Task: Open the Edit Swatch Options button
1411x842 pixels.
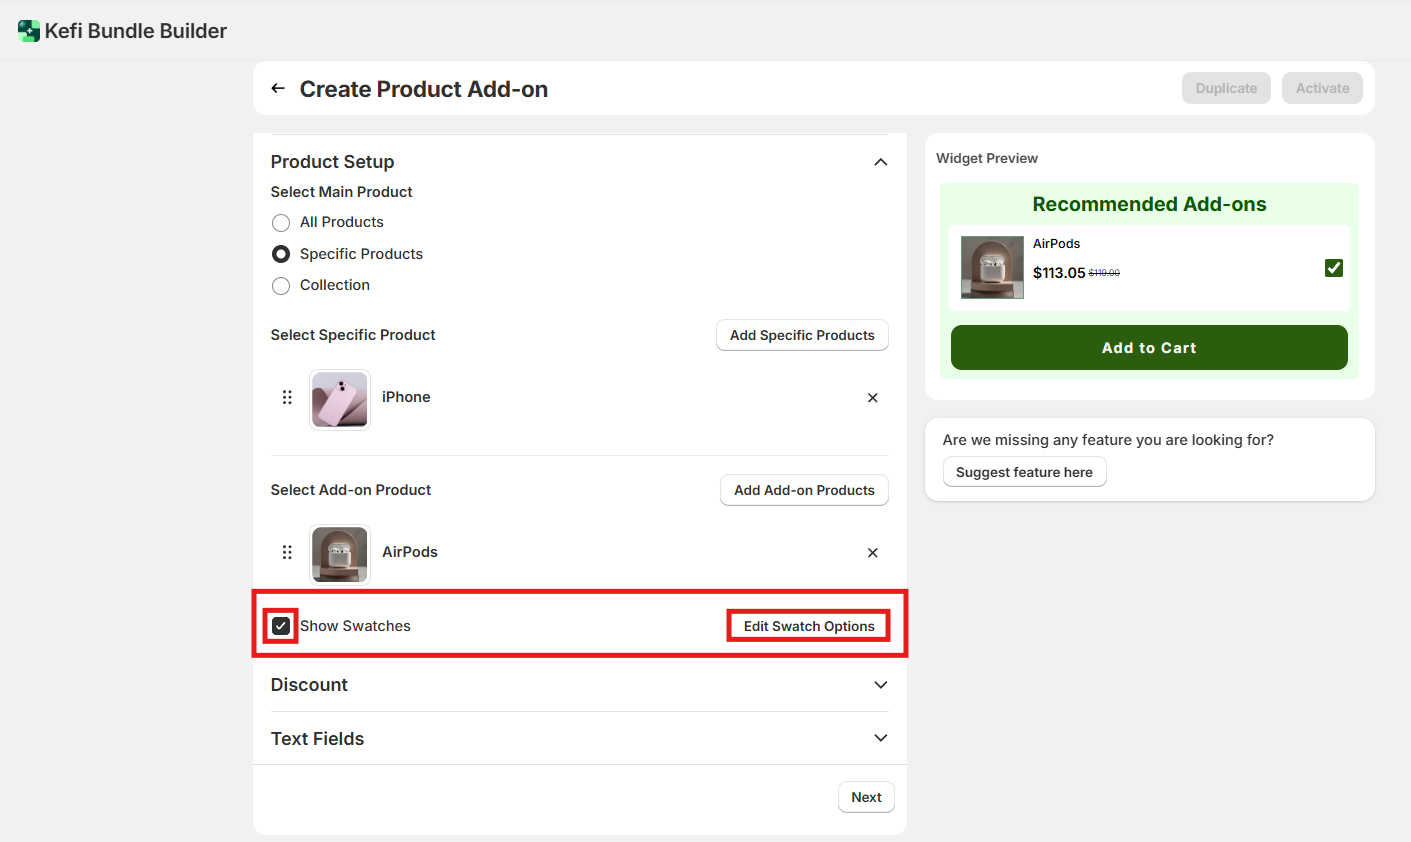Action: click(808, 626)
